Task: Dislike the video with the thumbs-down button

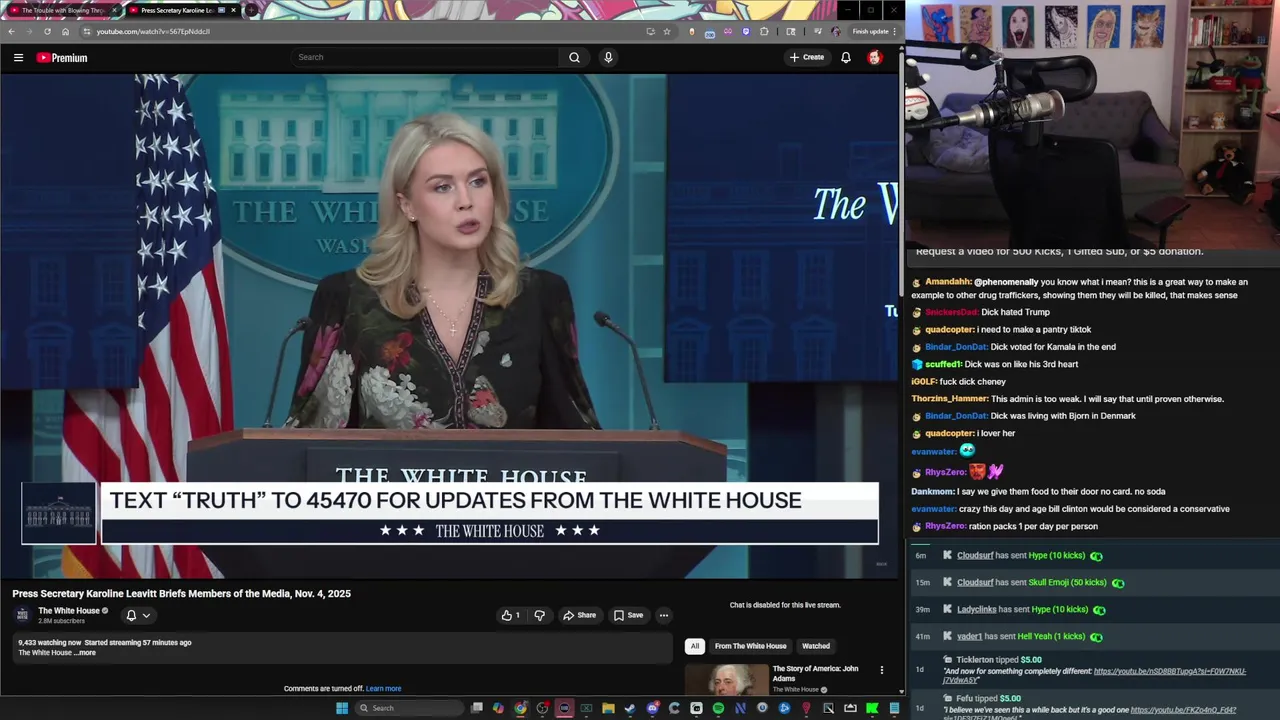Action: tap(539, 615)
